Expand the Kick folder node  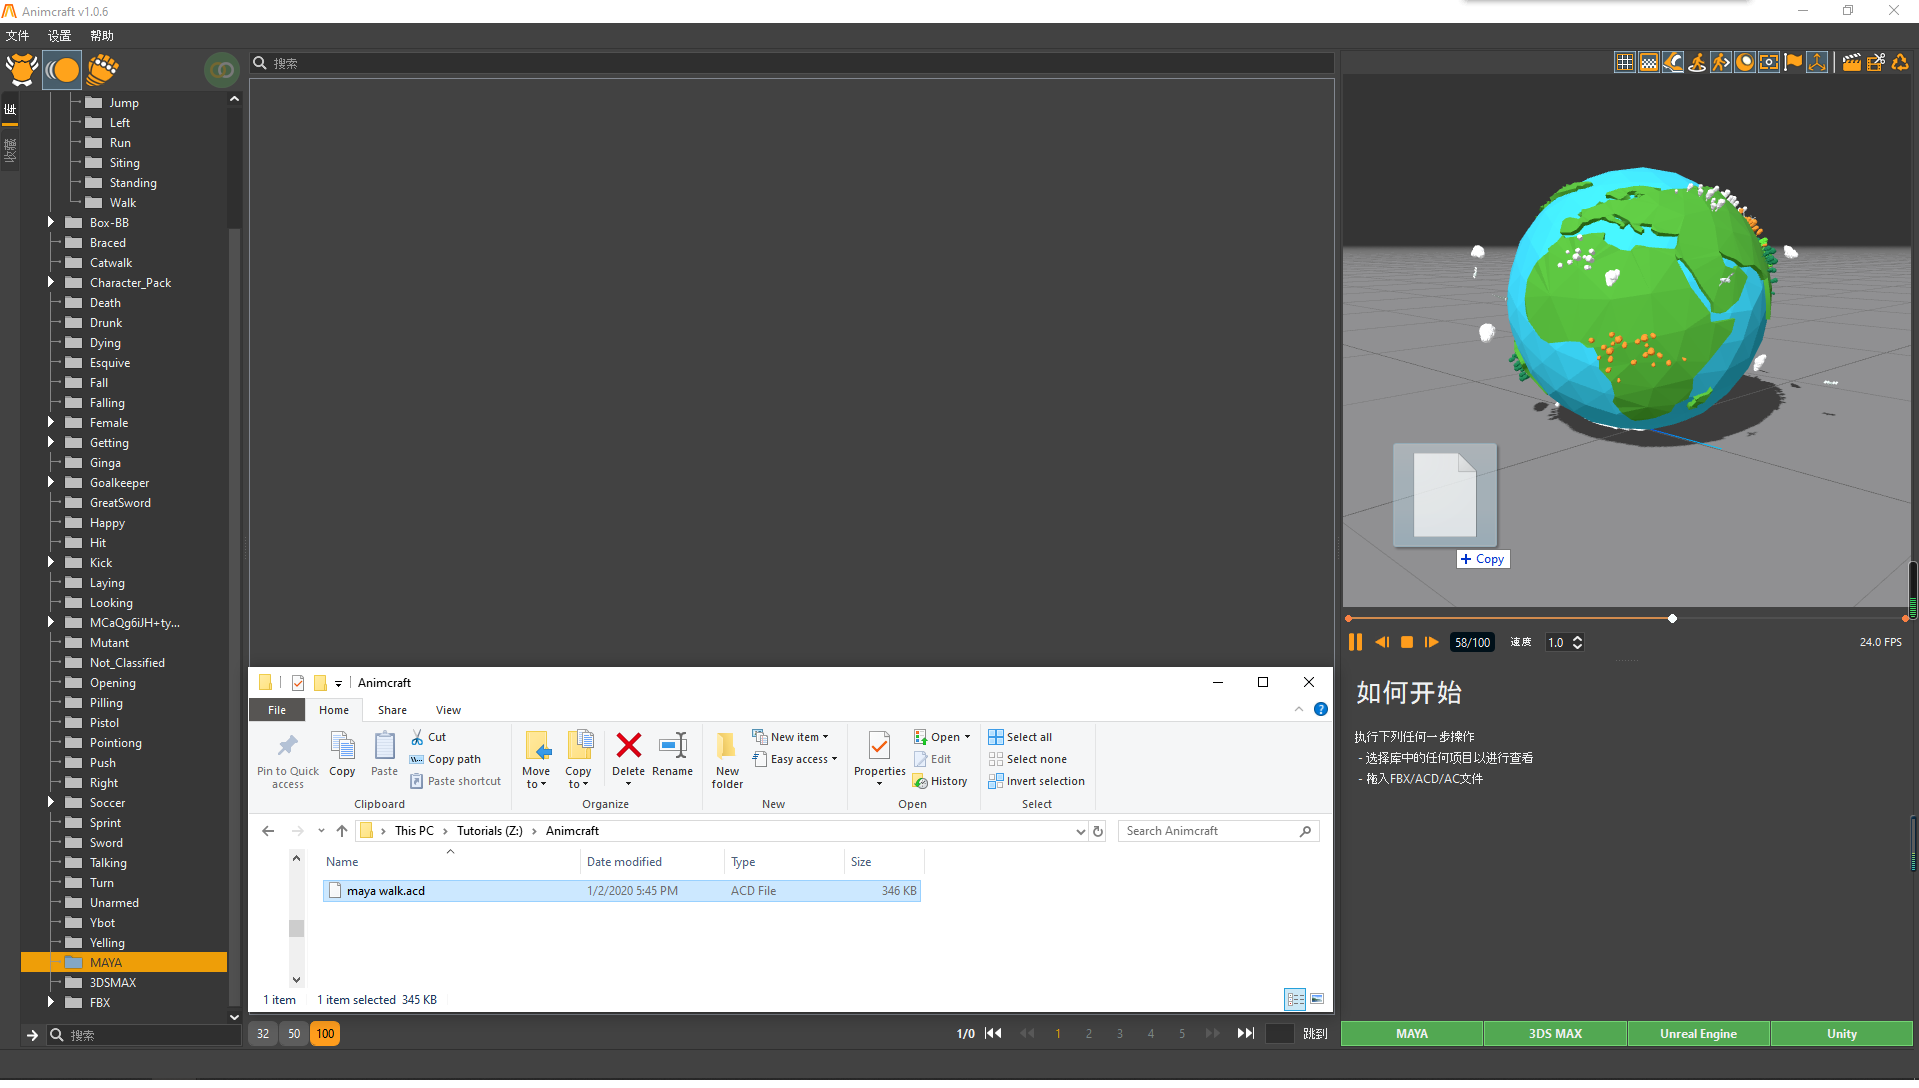pos(51,562)
